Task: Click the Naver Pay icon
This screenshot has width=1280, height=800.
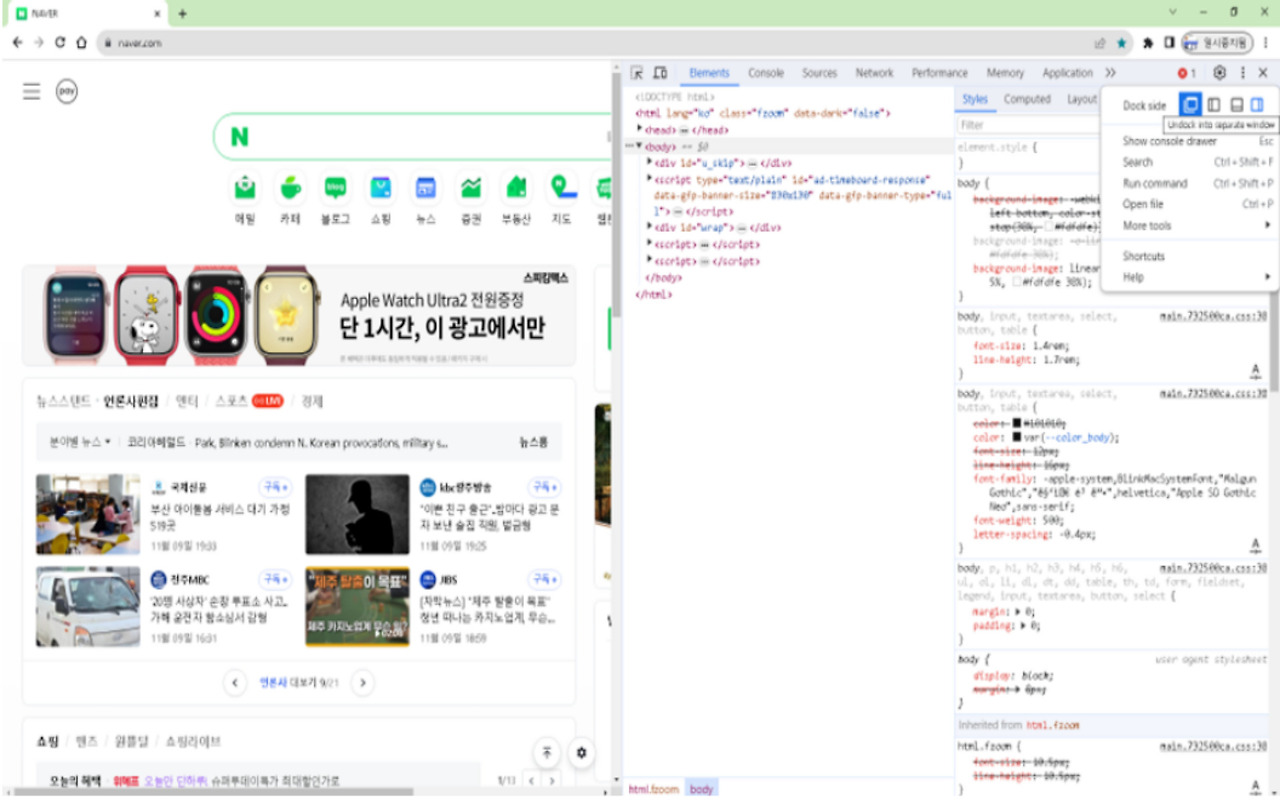Action: (67, 91)
